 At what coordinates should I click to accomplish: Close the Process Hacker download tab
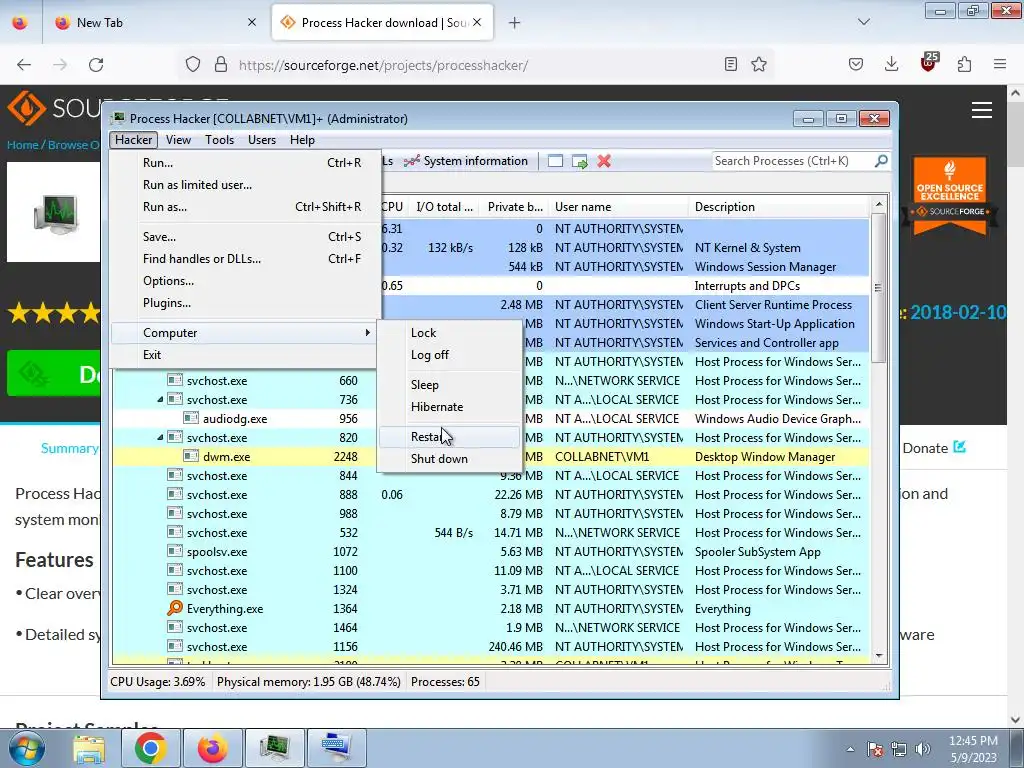click(x=477, y=22)
